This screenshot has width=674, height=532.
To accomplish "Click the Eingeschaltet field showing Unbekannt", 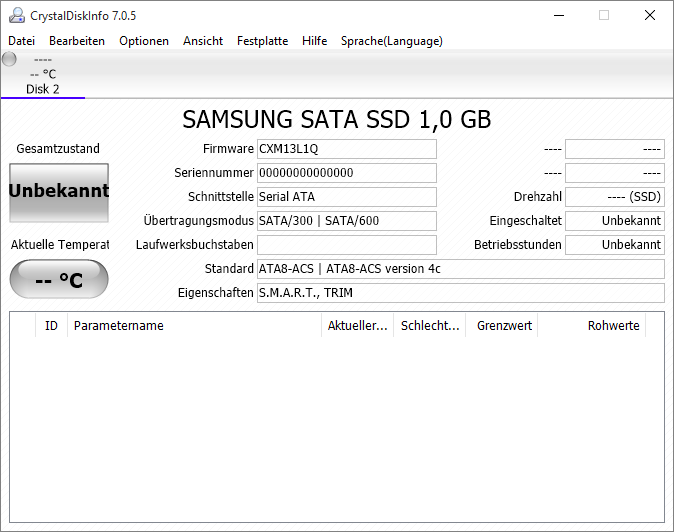I will (615, 221).
